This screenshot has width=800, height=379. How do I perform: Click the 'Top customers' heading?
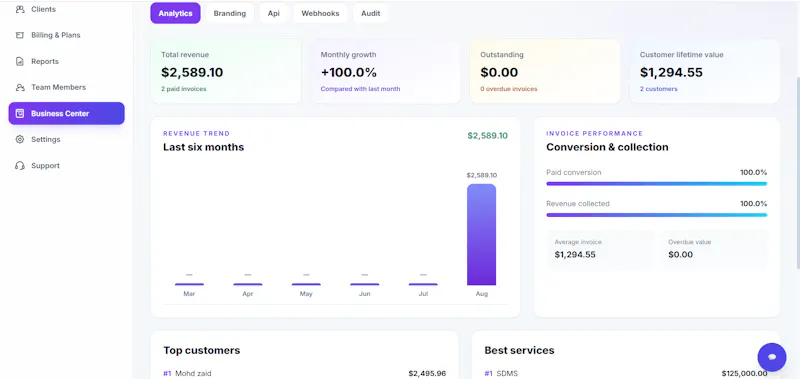(202, 350)
